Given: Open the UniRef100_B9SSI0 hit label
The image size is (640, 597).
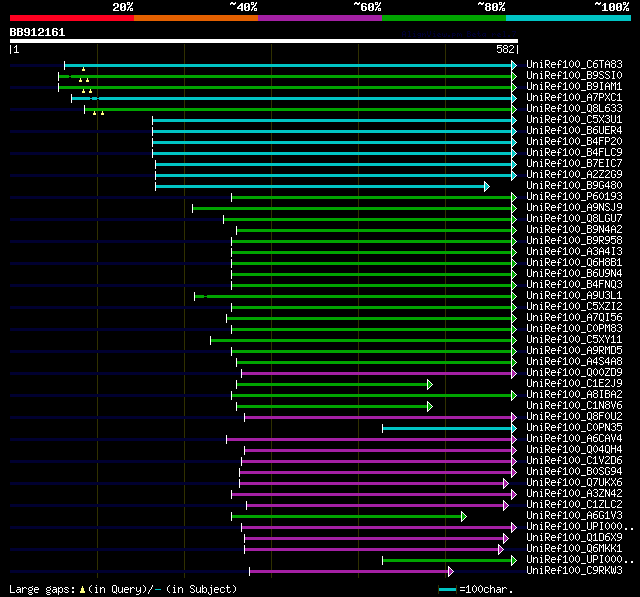Looking at the screenshot, I should pos(574,75).
